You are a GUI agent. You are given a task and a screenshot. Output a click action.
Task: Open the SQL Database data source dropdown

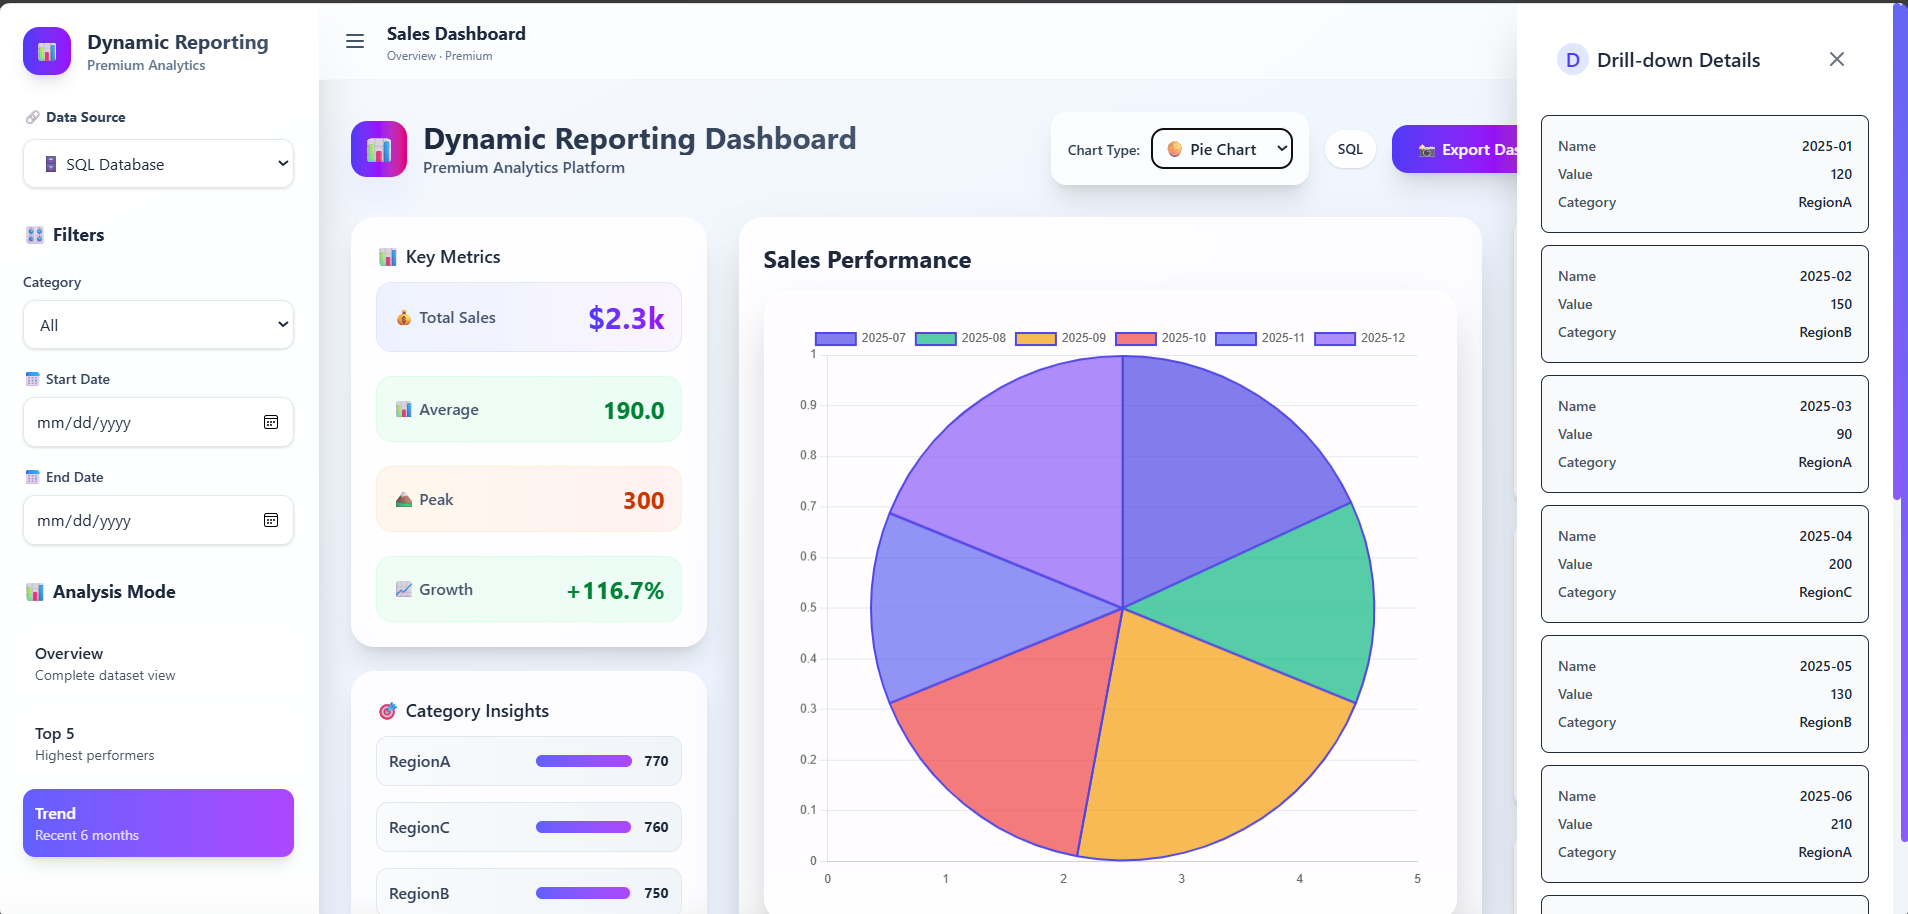tap(158, 164)
